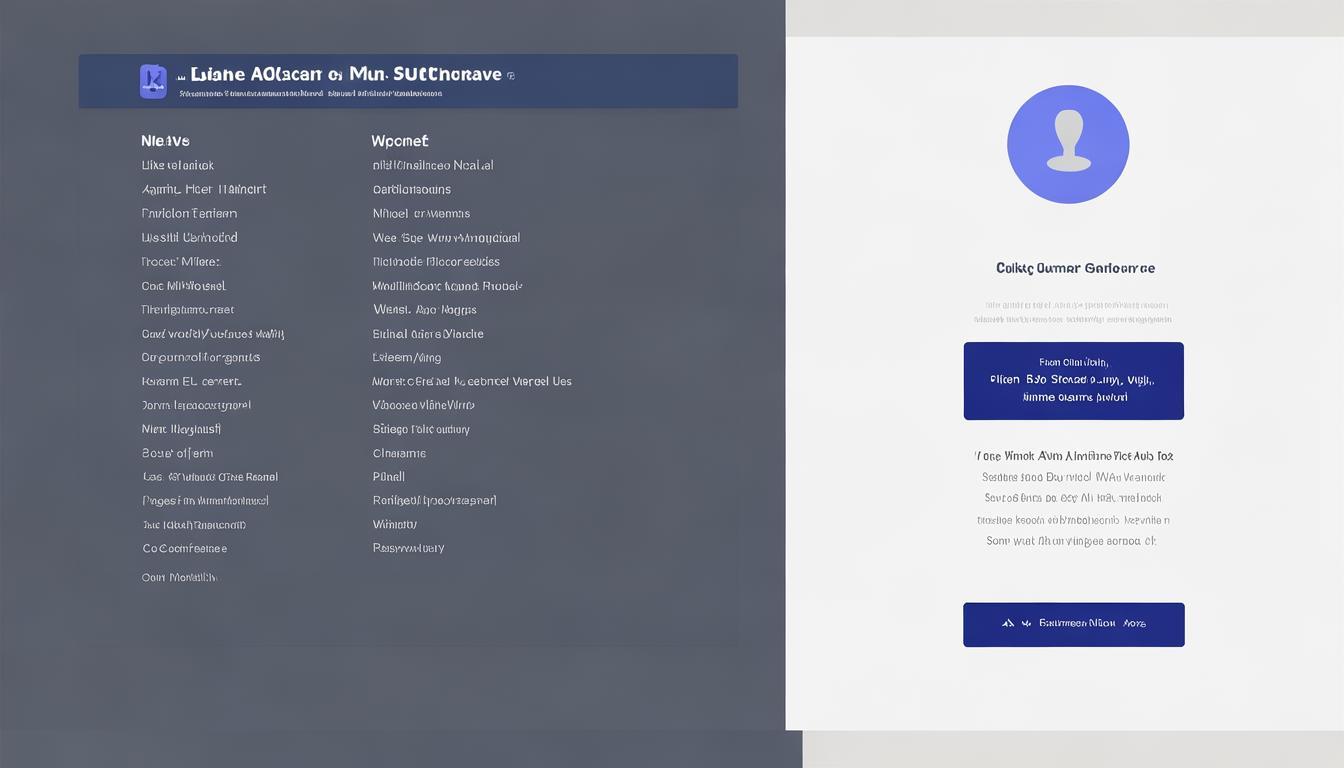The image size is (1344, 768).
Task: Open the "Lsleem/Ming" list entry
Action: coord(407,357)
